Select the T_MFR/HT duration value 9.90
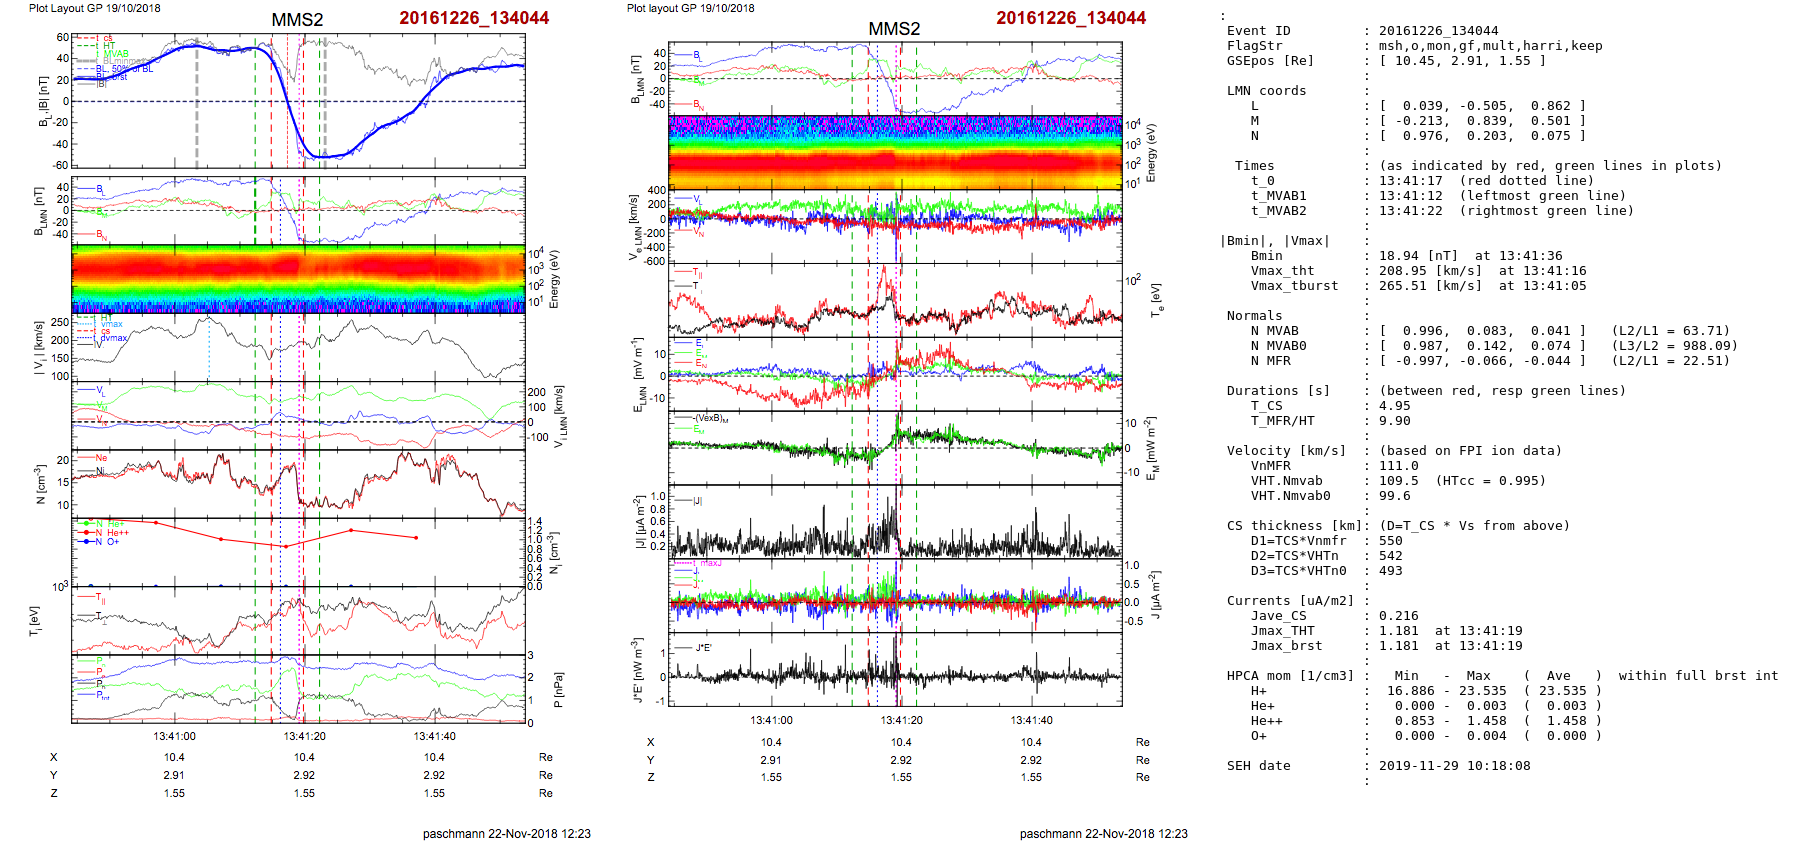The image size is (1804, 841). click(x=1395, y=421)
